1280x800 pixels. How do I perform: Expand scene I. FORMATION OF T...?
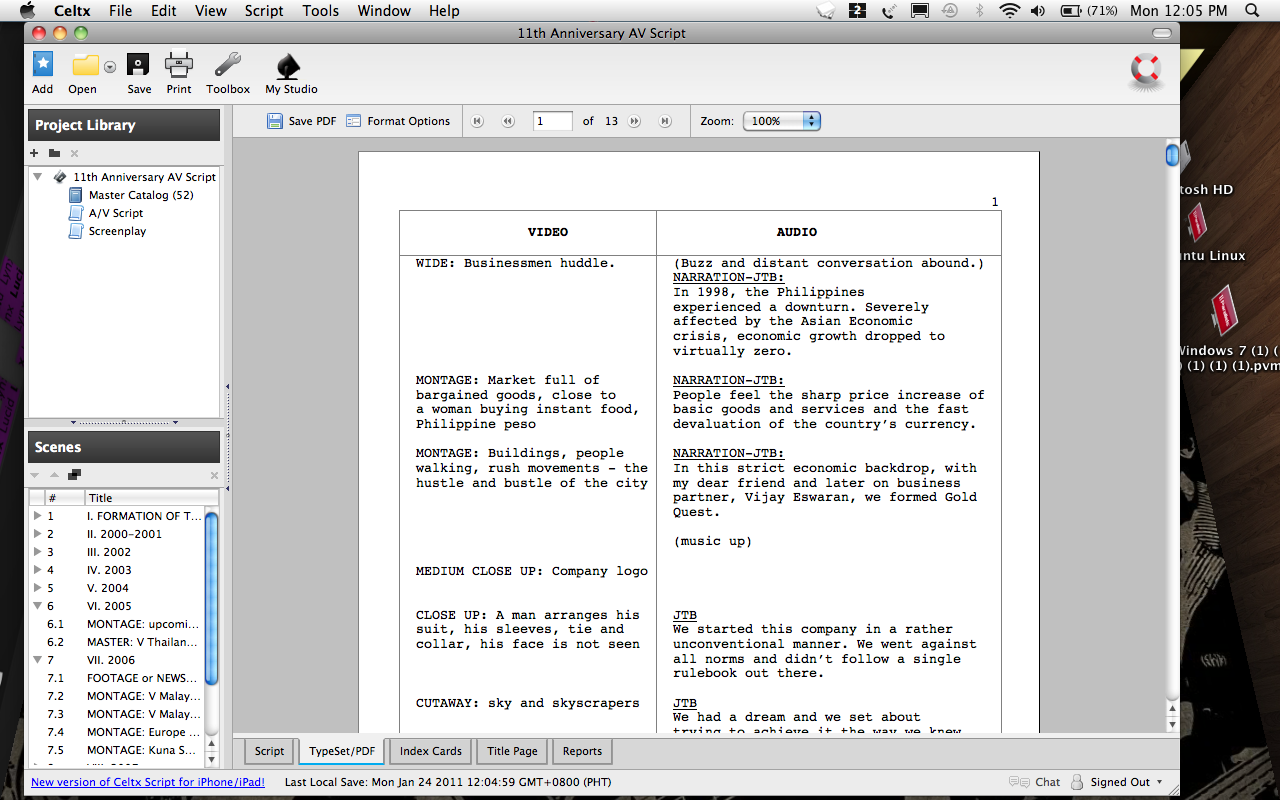pyautogui.click(x=37, y=516)
